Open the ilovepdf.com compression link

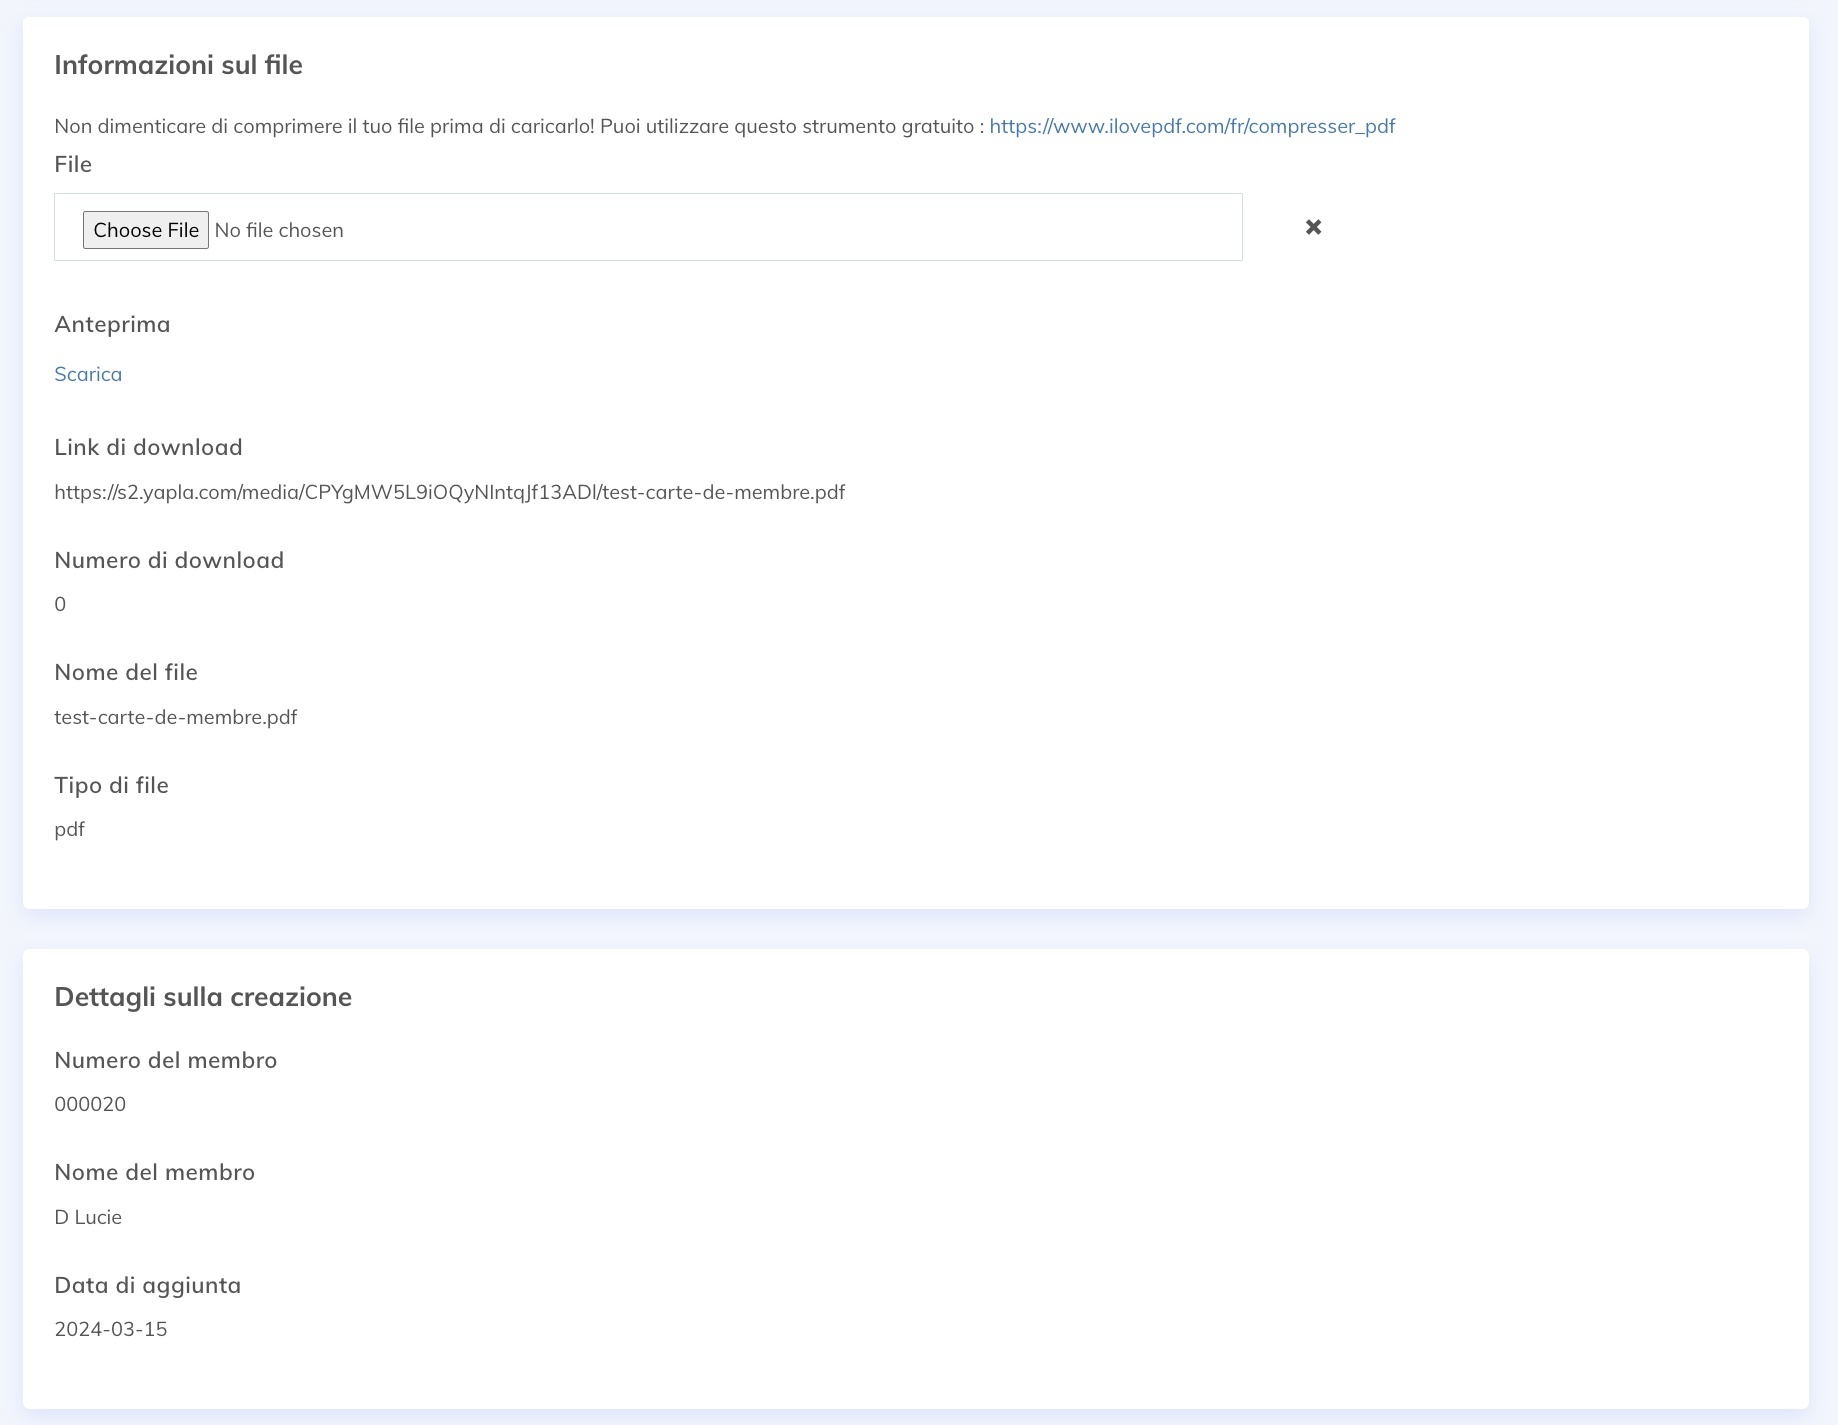tap(1191, 126)
